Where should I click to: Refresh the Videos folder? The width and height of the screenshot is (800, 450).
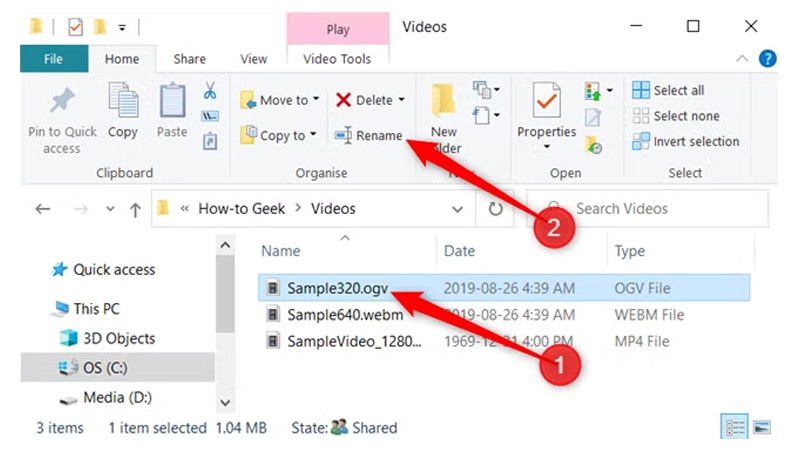(x=495, y=209)
